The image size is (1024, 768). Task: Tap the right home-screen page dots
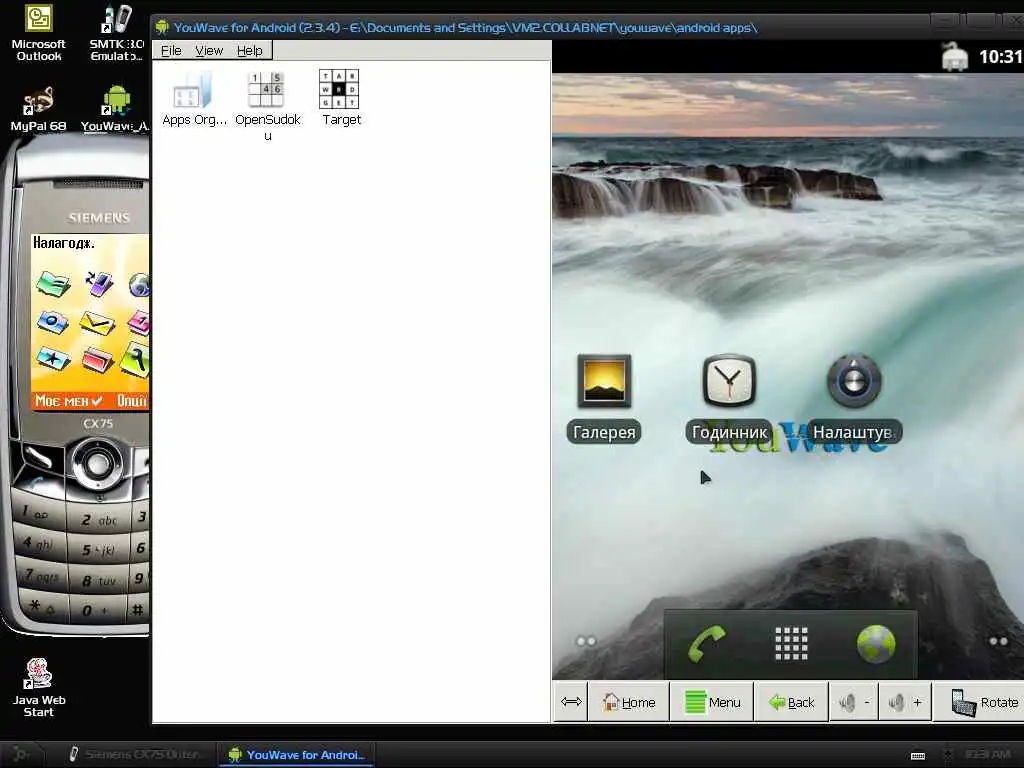(998, 641)
